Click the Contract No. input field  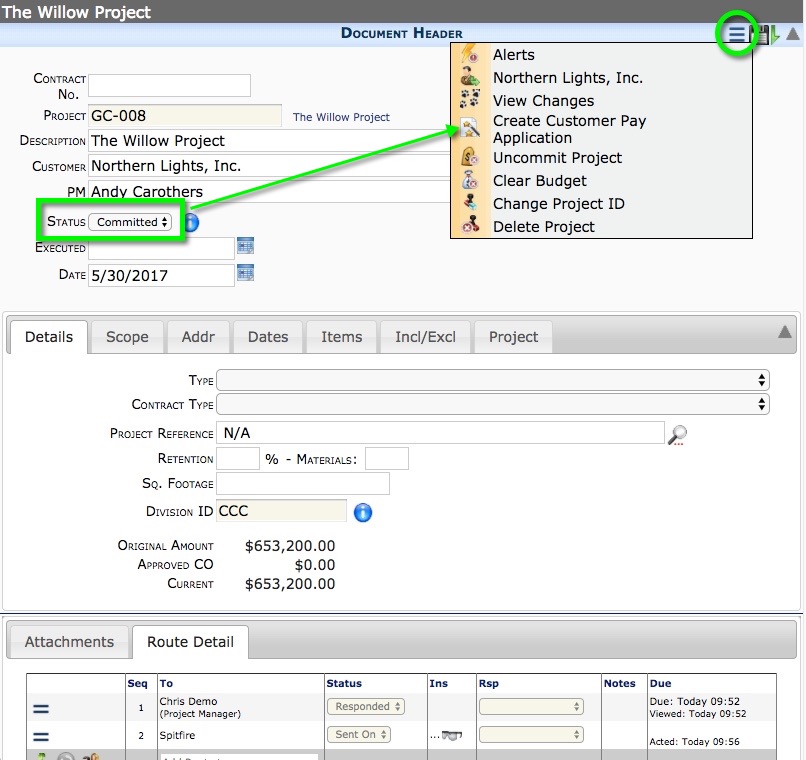click(x=169, y=85)
